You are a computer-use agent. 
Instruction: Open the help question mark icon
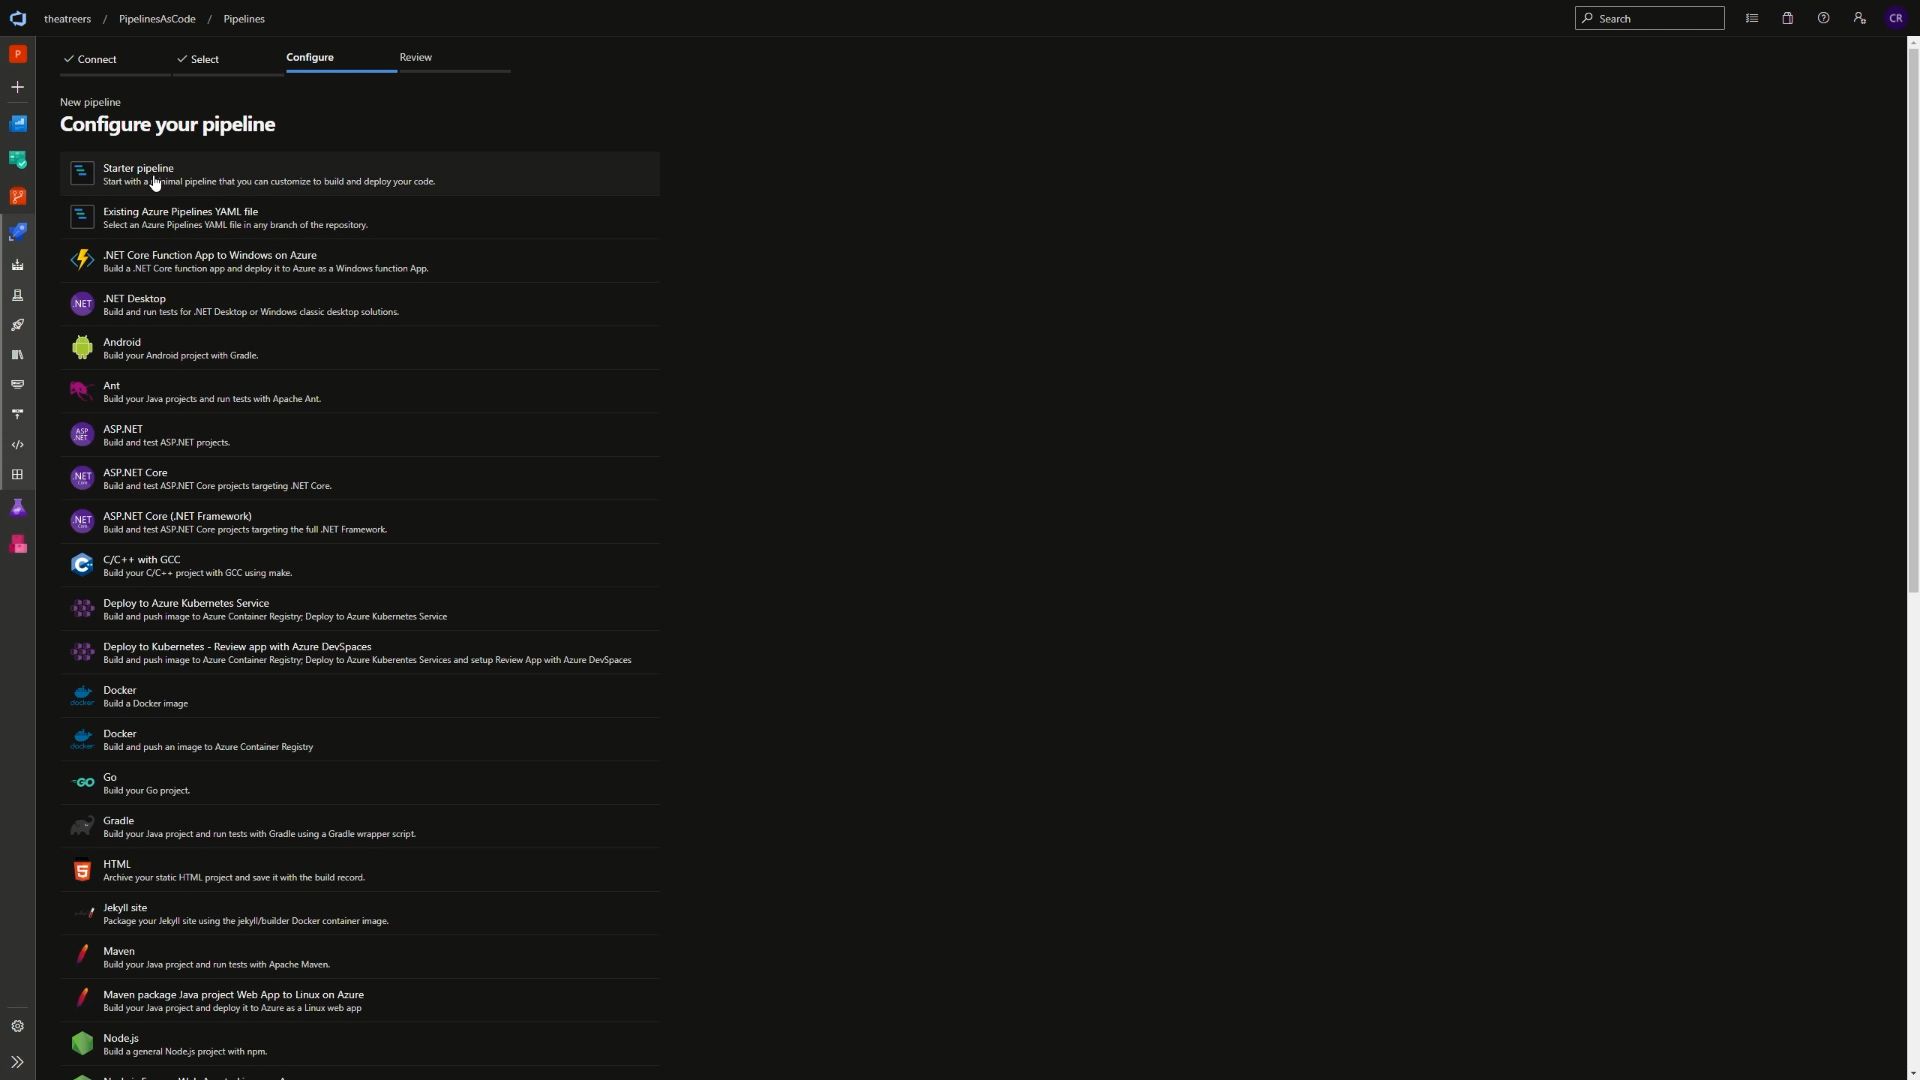[x=1824, y=18]
